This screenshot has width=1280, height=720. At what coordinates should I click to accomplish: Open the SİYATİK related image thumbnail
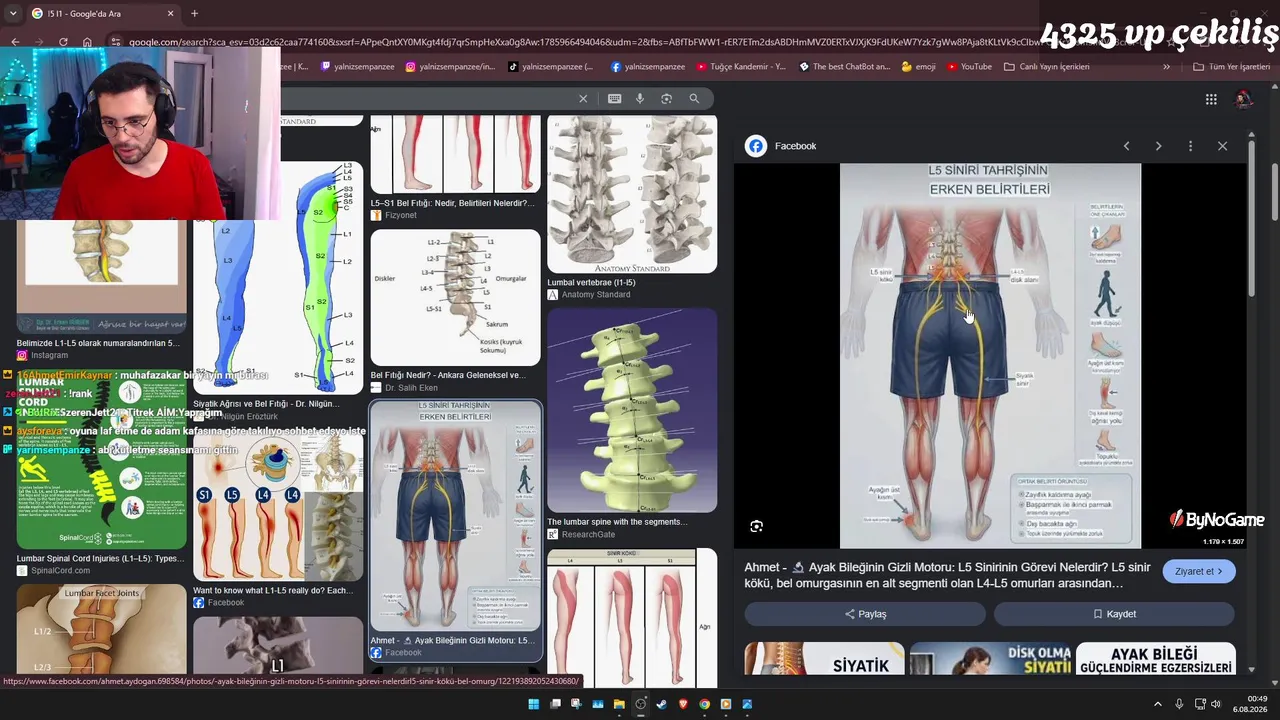[823, 658]
